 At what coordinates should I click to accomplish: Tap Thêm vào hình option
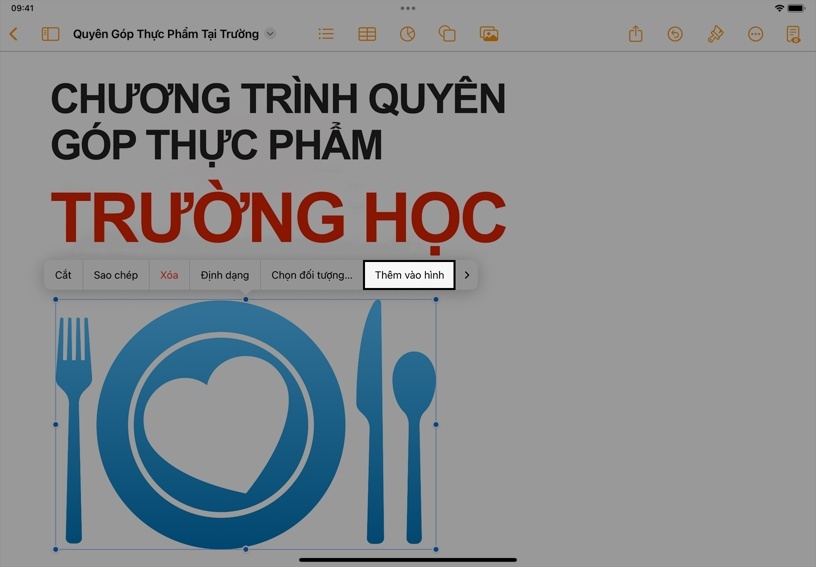click(x=409, y=275)
